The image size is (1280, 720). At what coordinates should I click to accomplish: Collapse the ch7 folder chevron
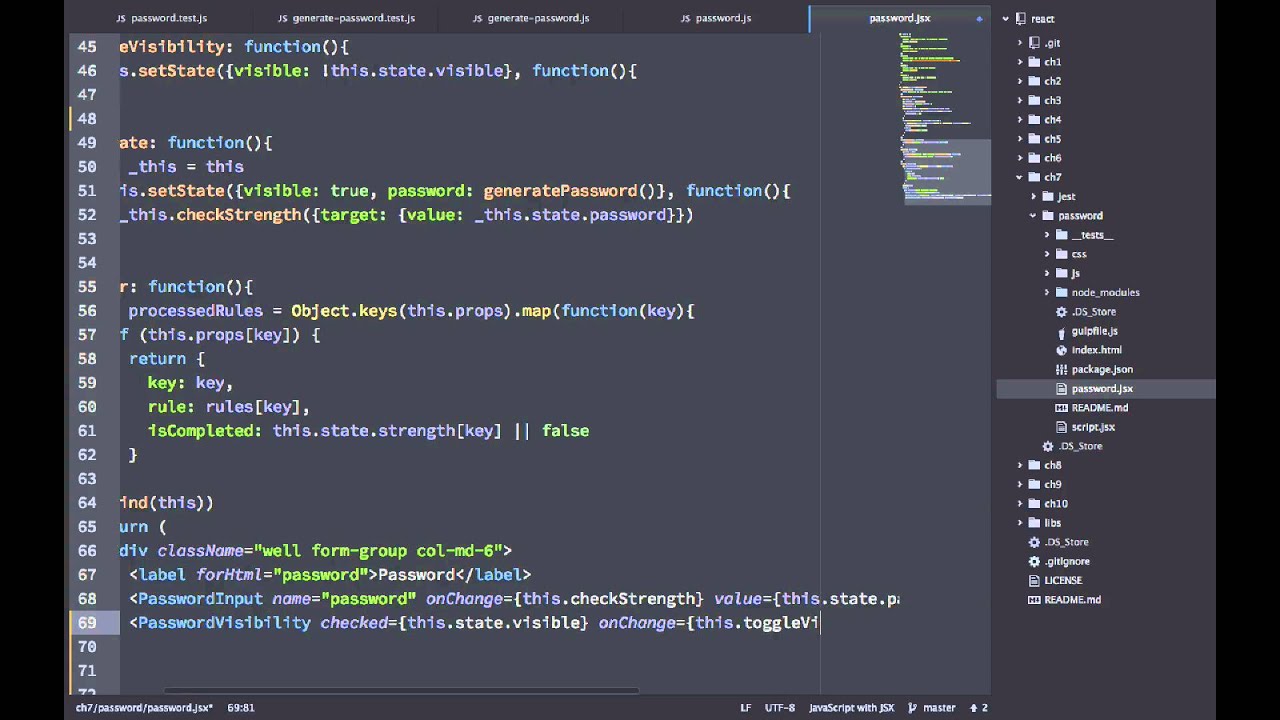pyautogui.click(x=1020, y=177)
